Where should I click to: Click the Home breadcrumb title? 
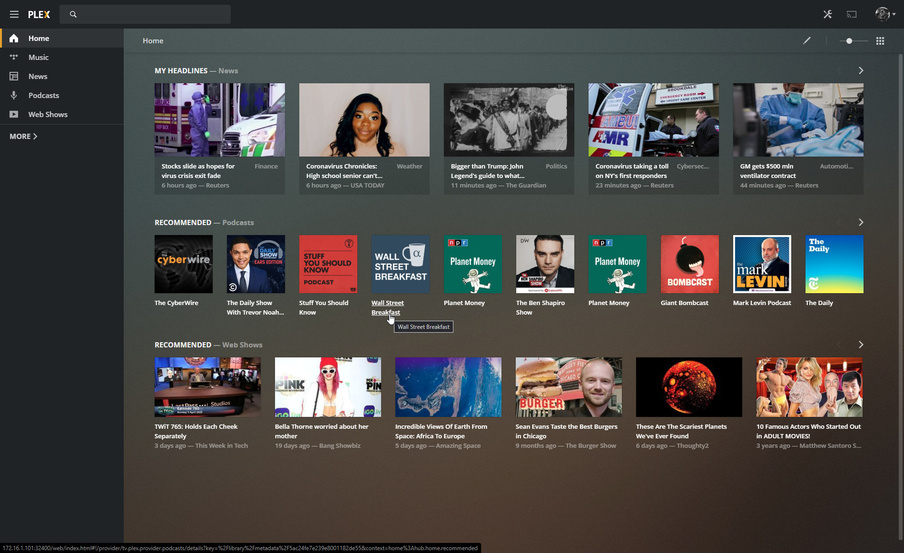153,41
